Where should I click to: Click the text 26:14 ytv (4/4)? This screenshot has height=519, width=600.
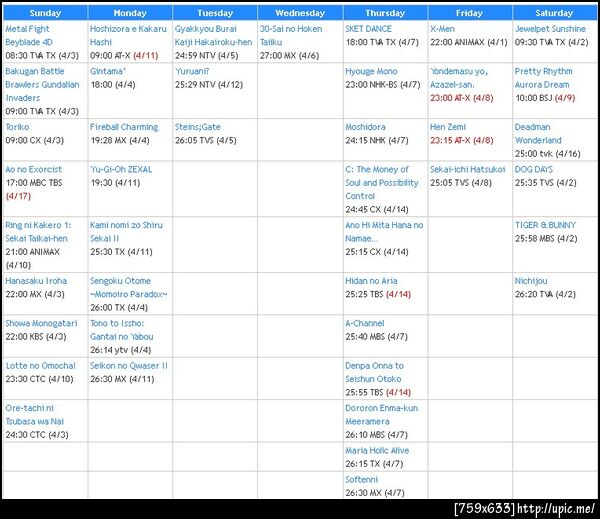coord(121,350)
